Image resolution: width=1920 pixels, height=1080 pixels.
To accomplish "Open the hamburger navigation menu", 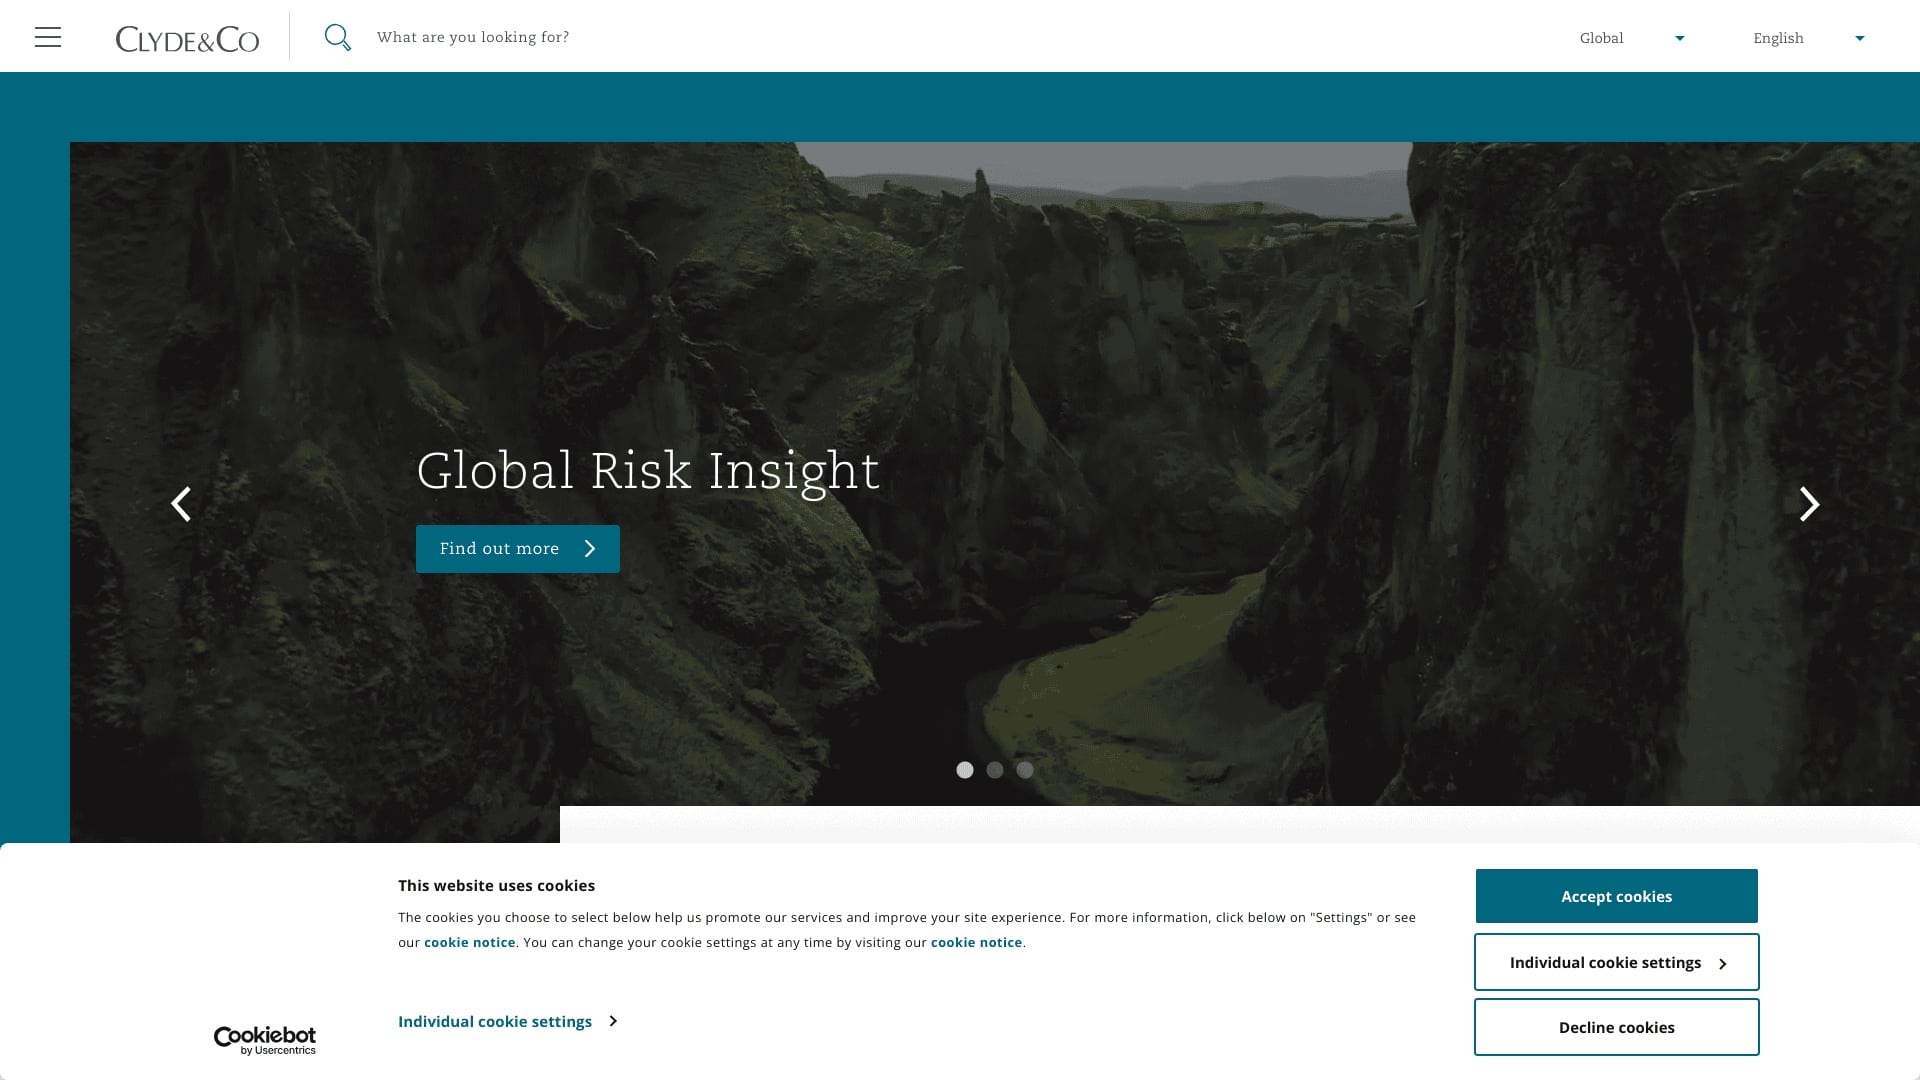I will tap(47, 36).
